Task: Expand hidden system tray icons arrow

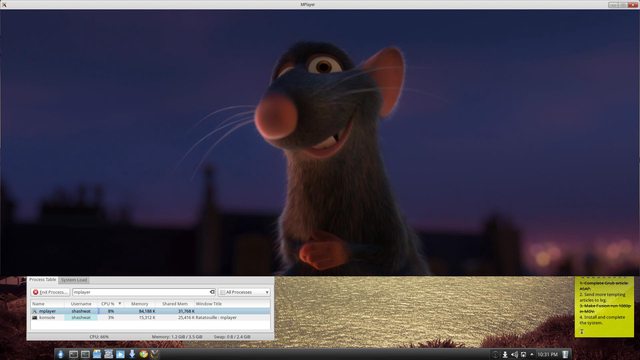Action: 531,355
